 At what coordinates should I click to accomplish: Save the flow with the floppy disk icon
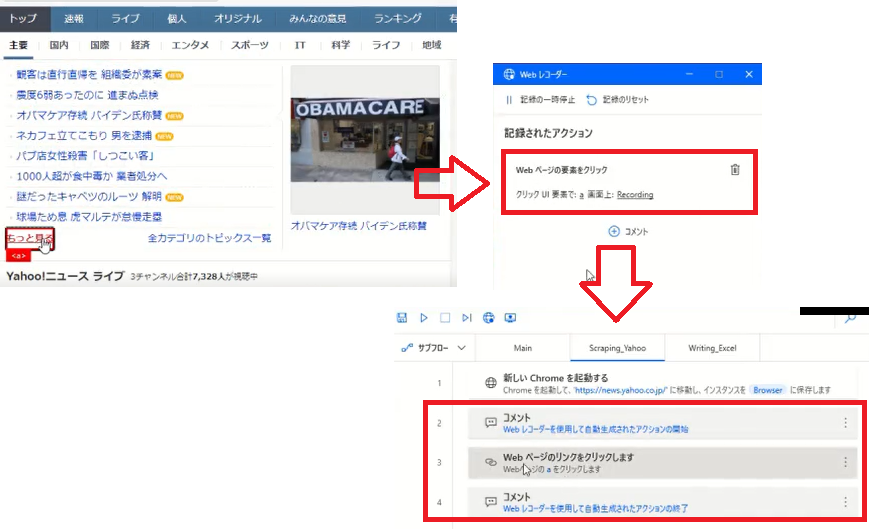[402, 318]
